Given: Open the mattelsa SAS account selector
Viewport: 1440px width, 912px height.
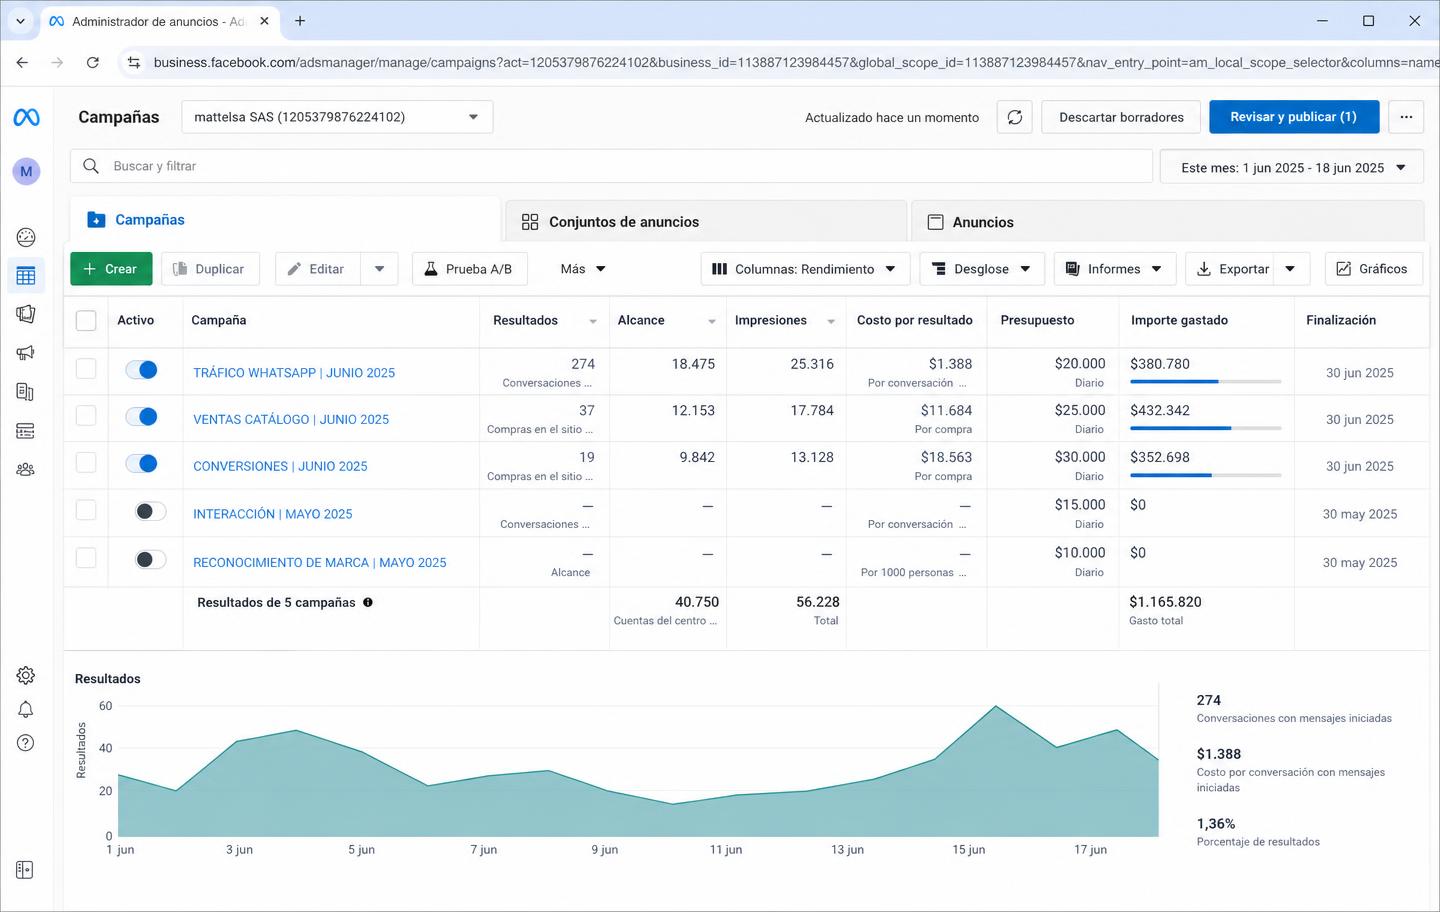Looking at the screenshot, I should click(x=337, y=117).
